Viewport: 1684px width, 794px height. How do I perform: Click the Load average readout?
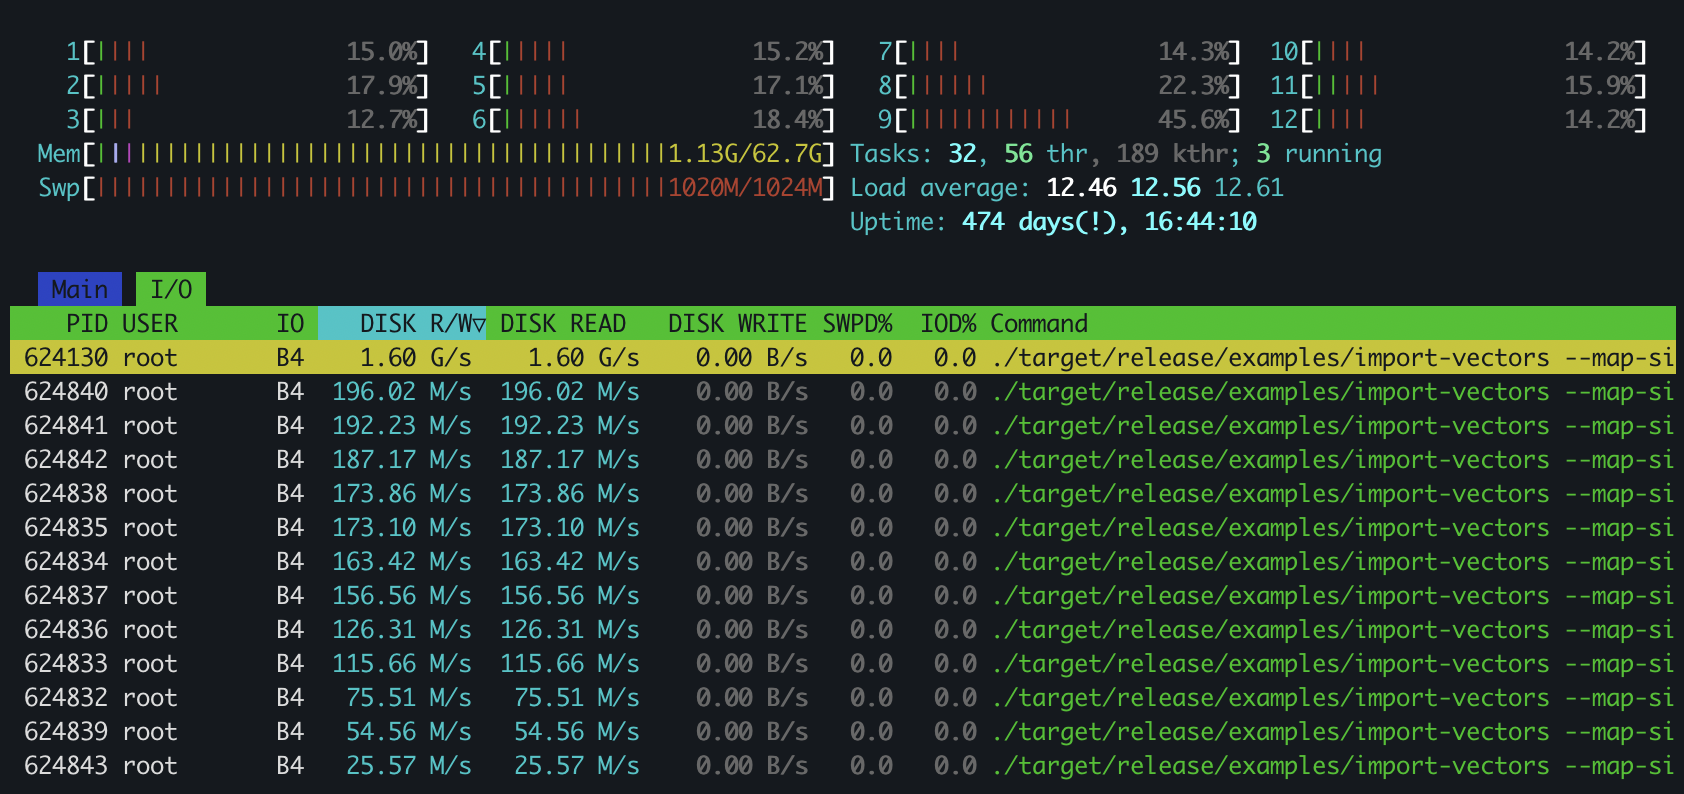pyautogui.click(x=1066, y=187)
